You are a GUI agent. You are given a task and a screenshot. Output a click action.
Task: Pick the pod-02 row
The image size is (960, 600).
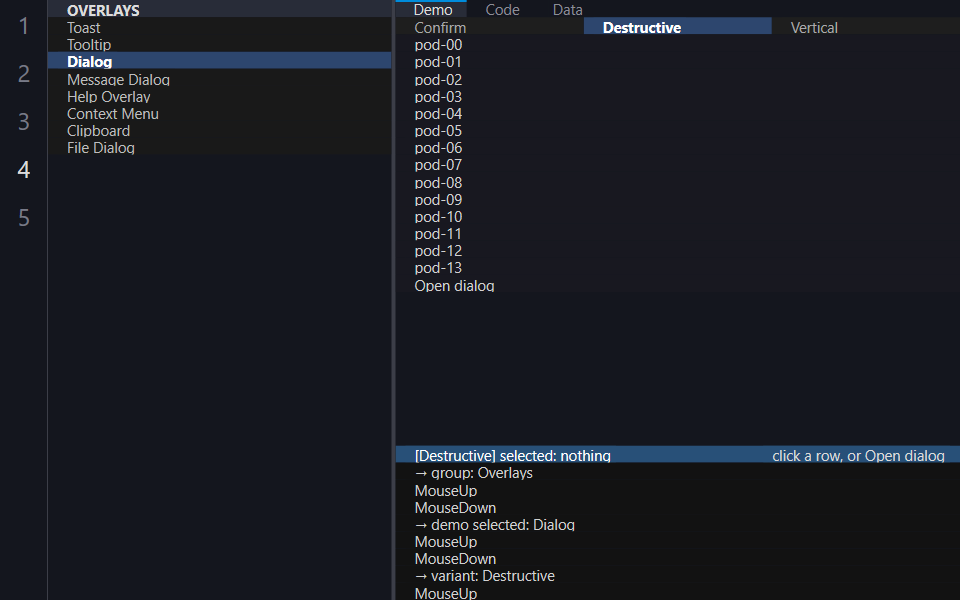[x=678, y=80]
